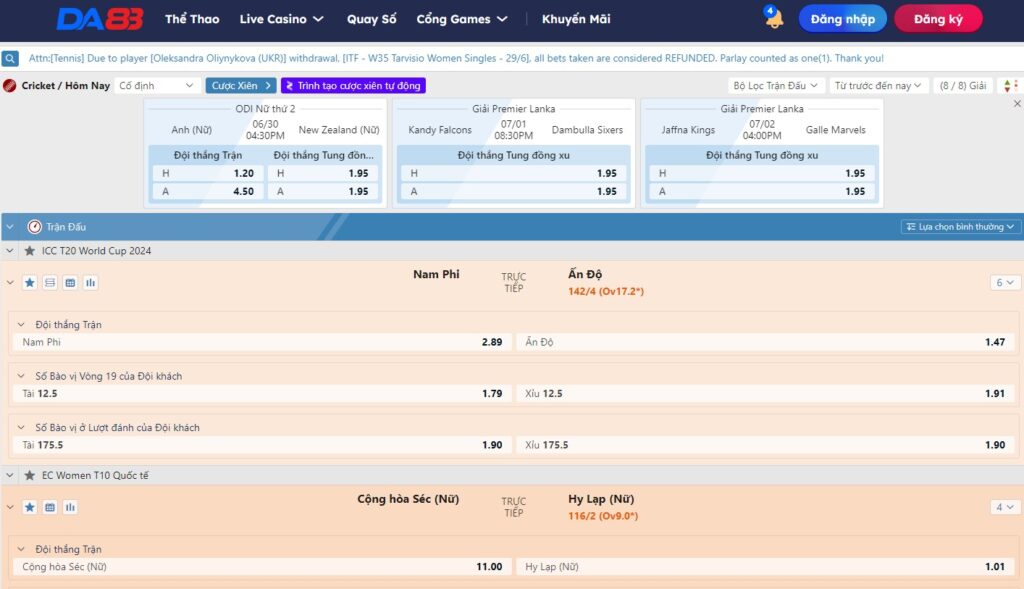Select Galle Marvels A coin toss 1.95
This screenshot has width=1024, height=589.
(x=762, y=191)
